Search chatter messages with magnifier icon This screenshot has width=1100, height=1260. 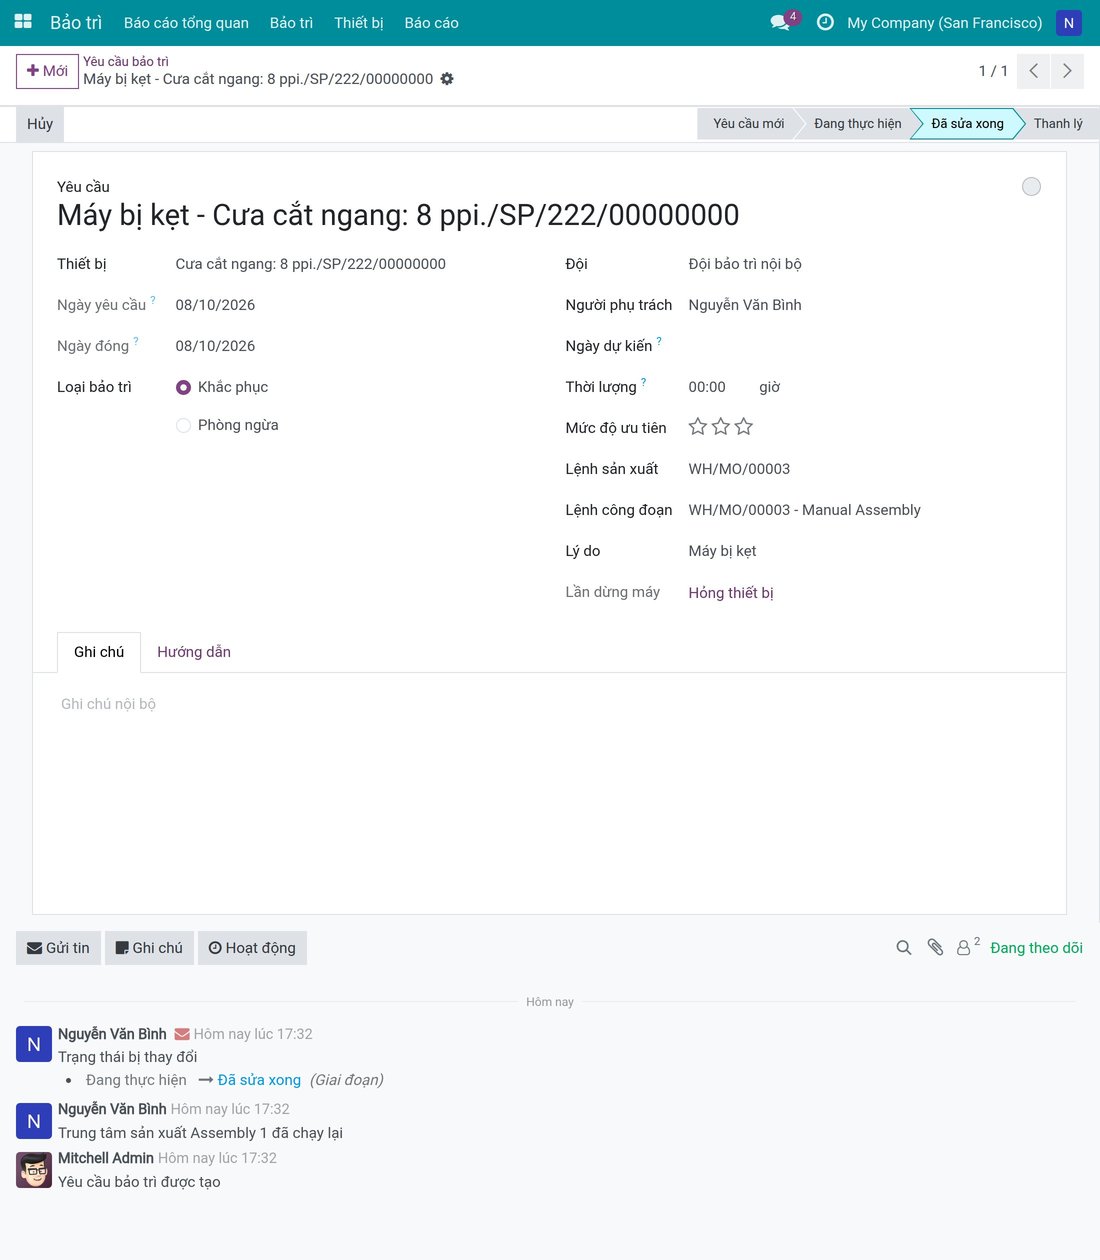pyautogui.click(x=904, y=948)
